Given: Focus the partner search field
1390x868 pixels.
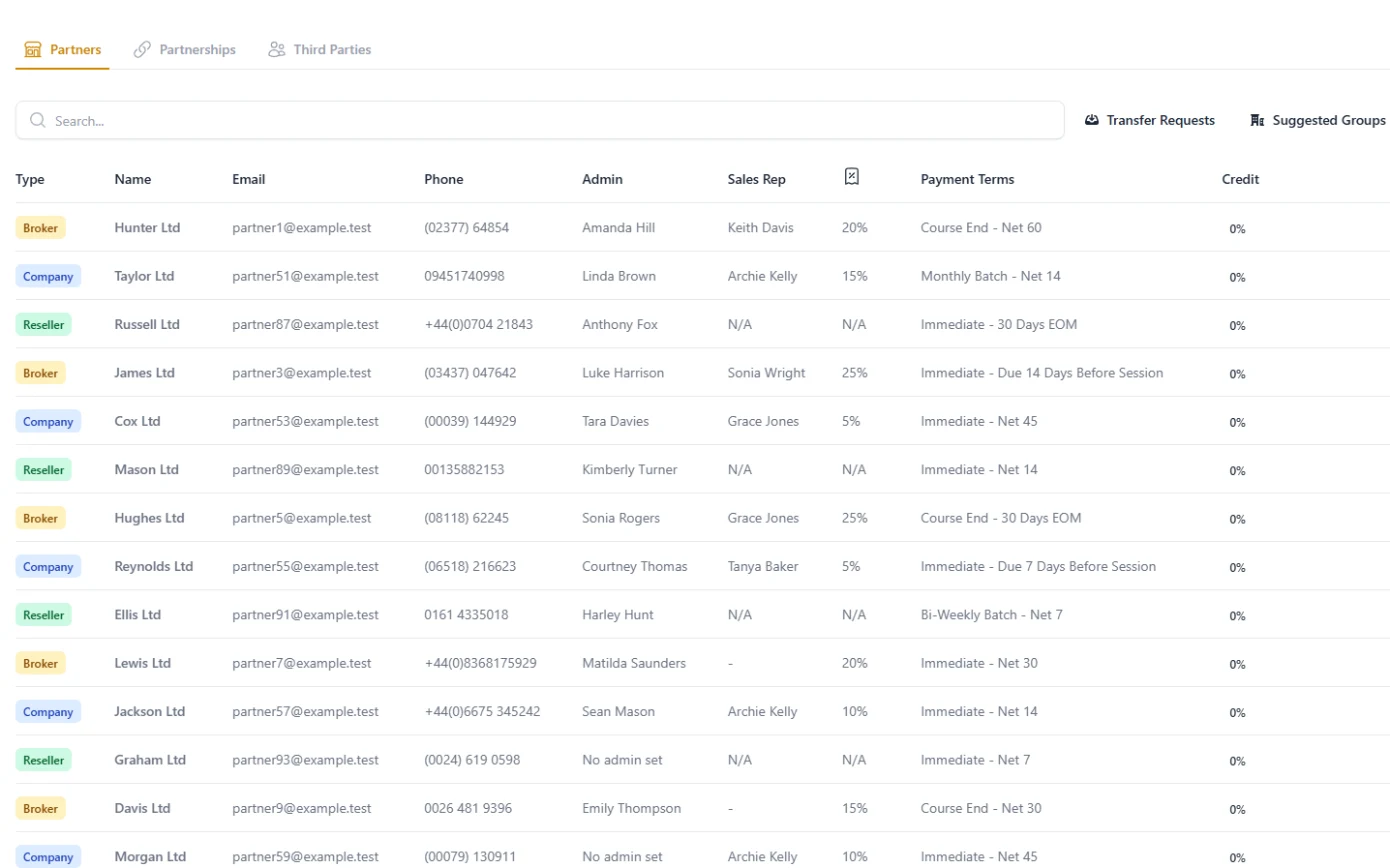Looking at the screenshot, I should coord(540,120).
